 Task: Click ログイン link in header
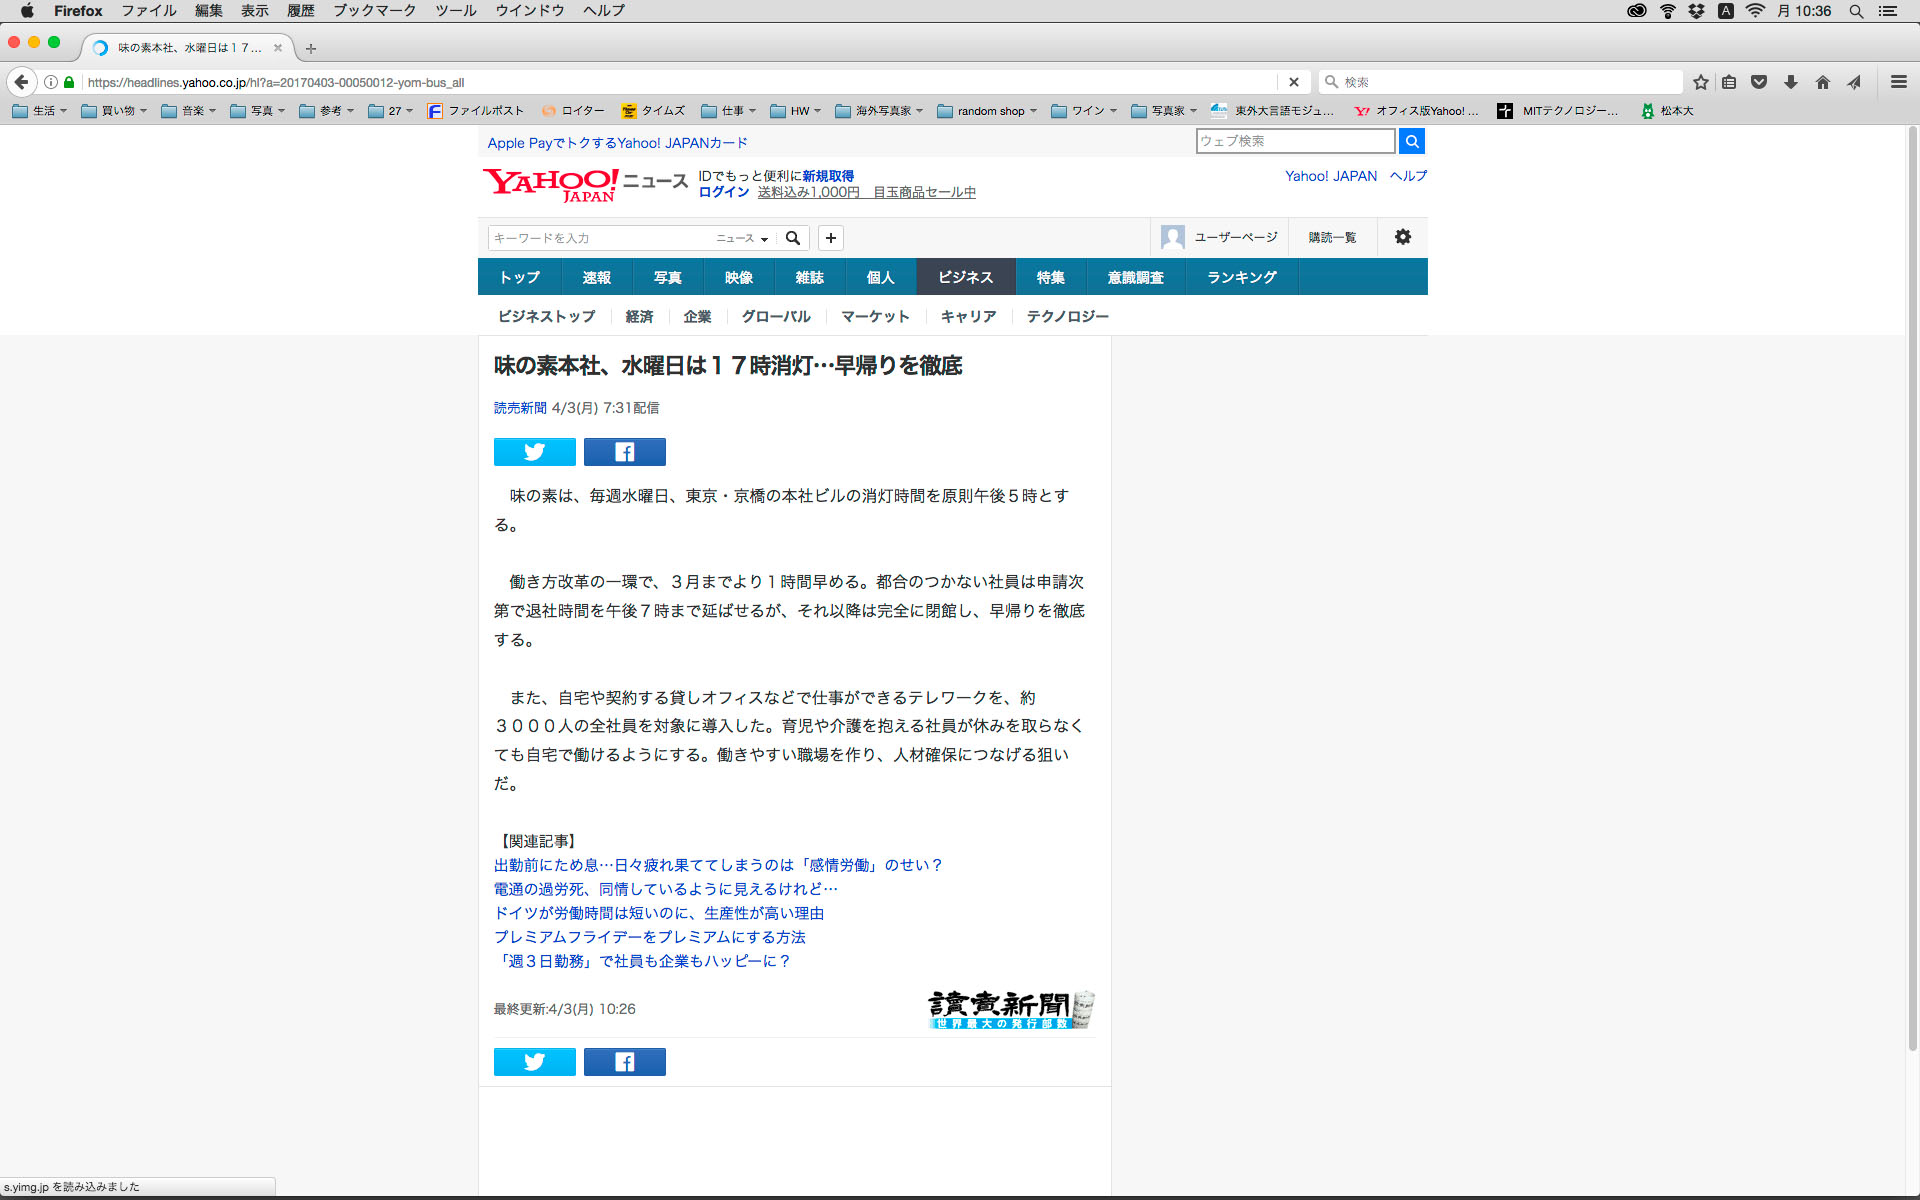[723, 192]
